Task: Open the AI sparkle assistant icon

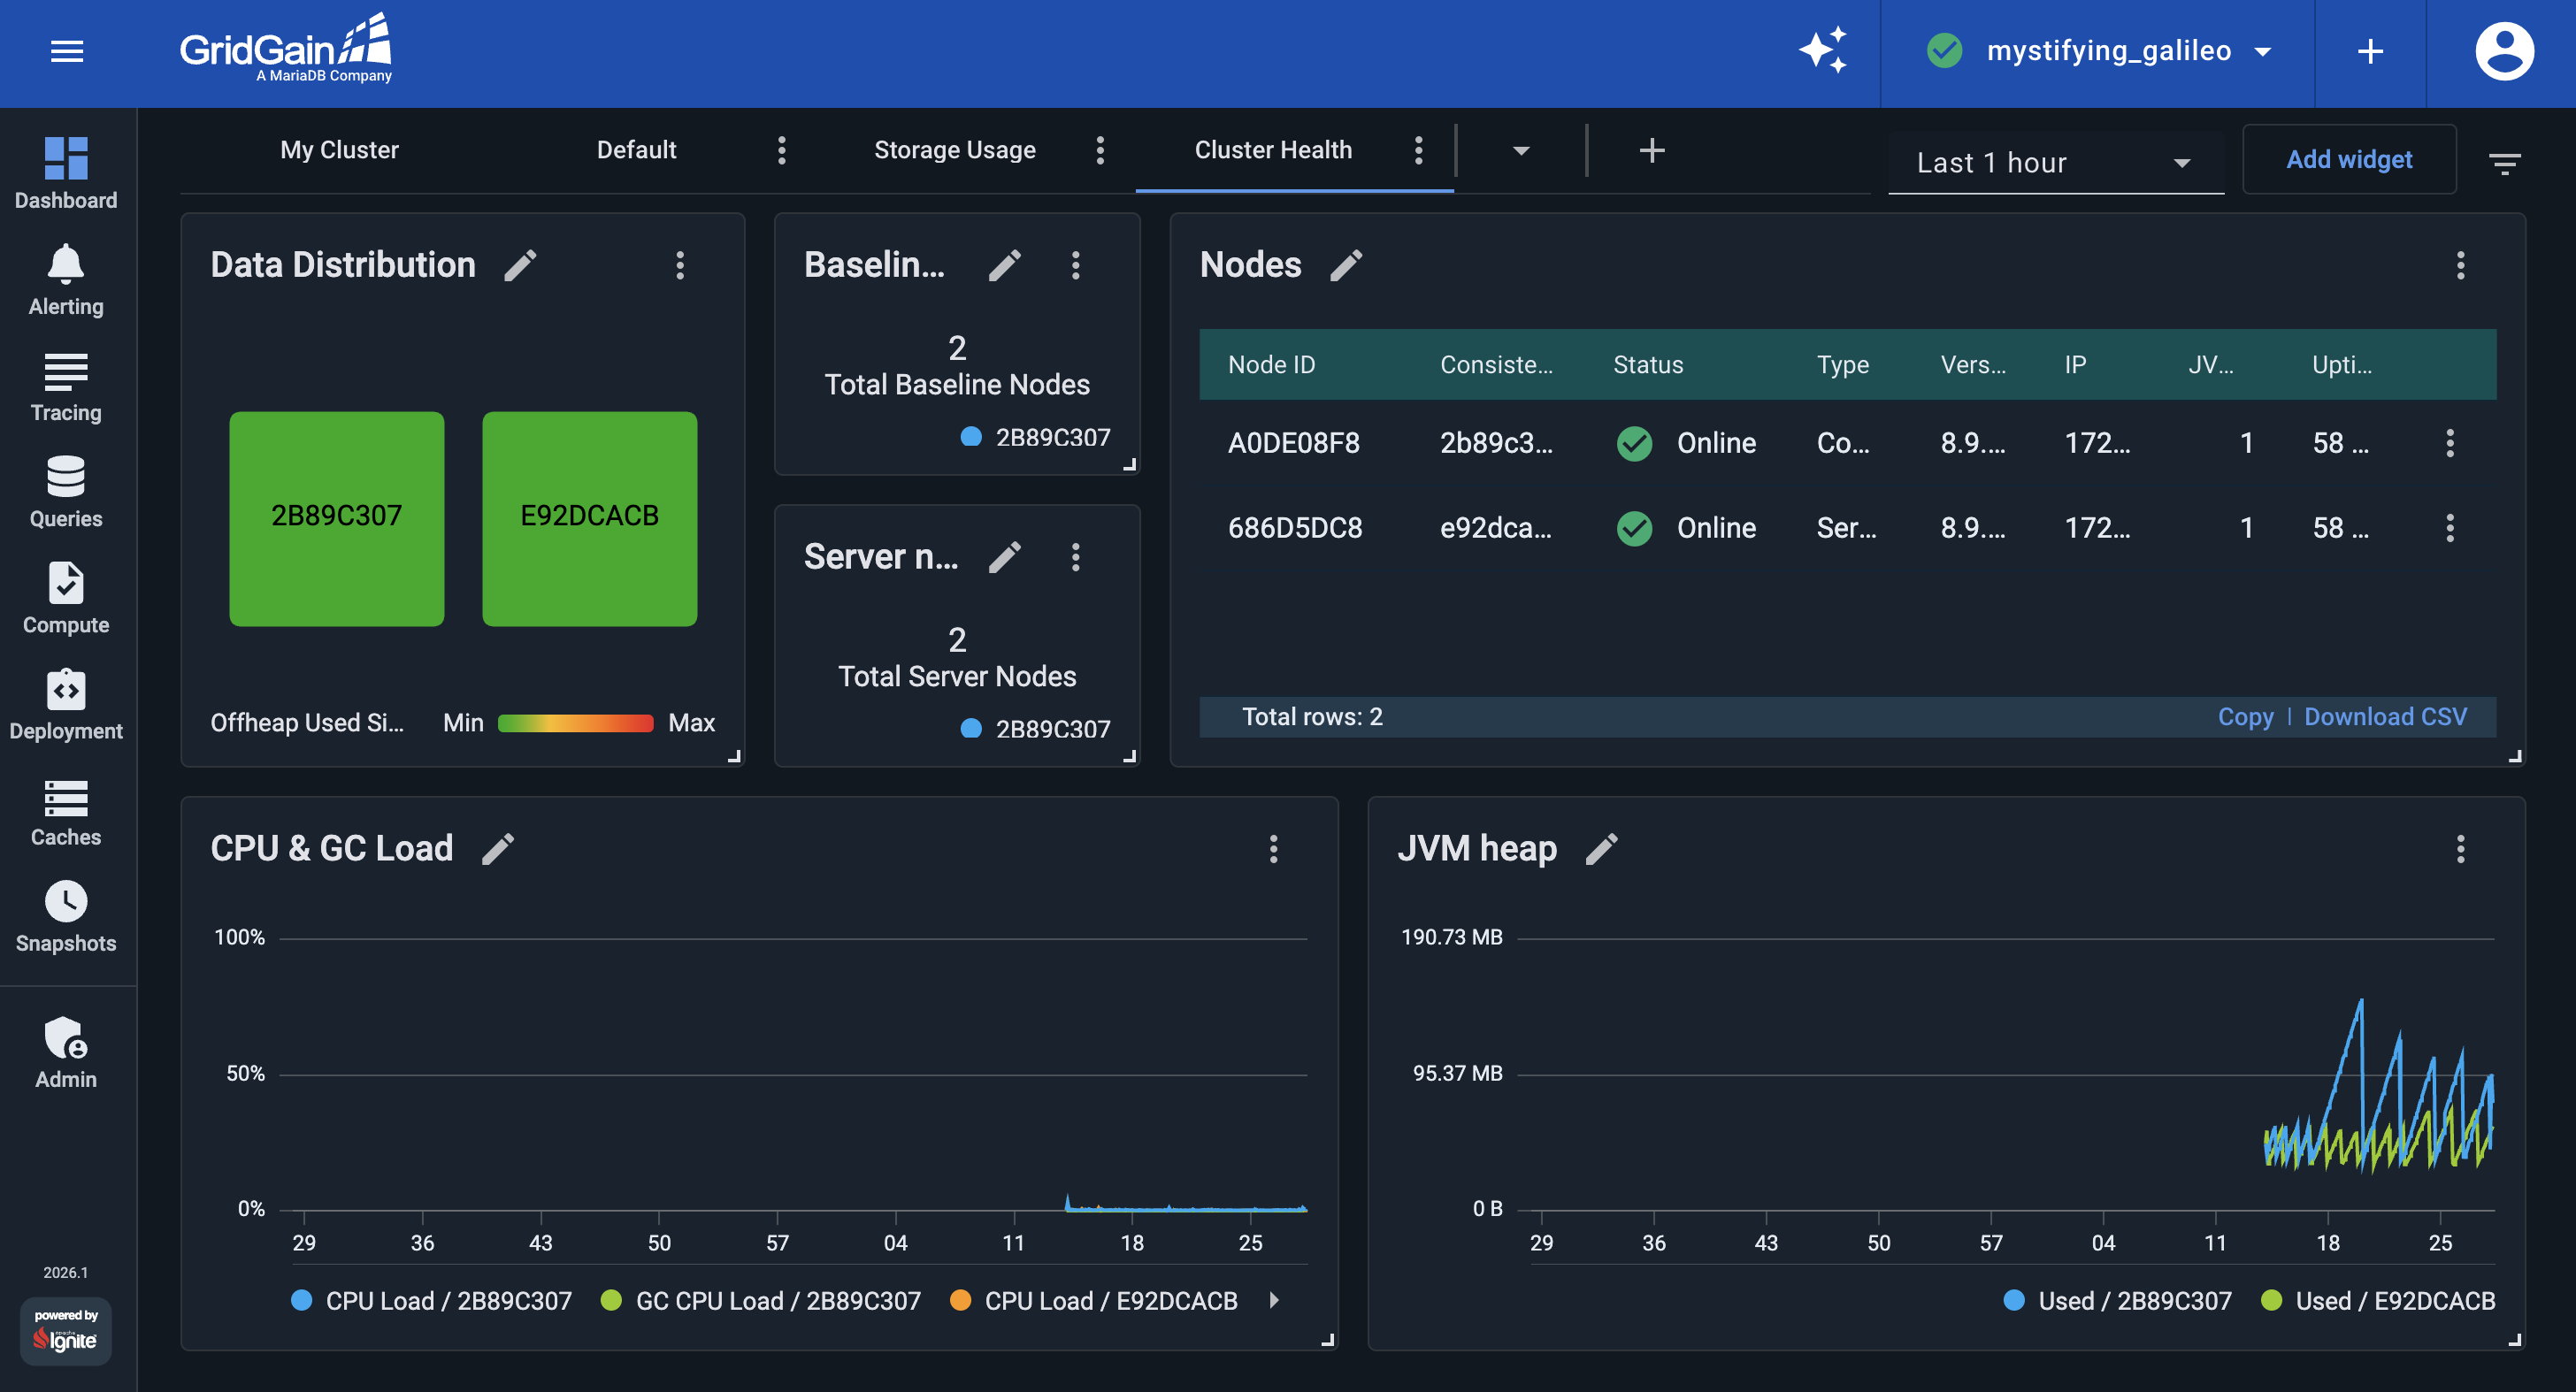Action: click(x=1822, y=50)
